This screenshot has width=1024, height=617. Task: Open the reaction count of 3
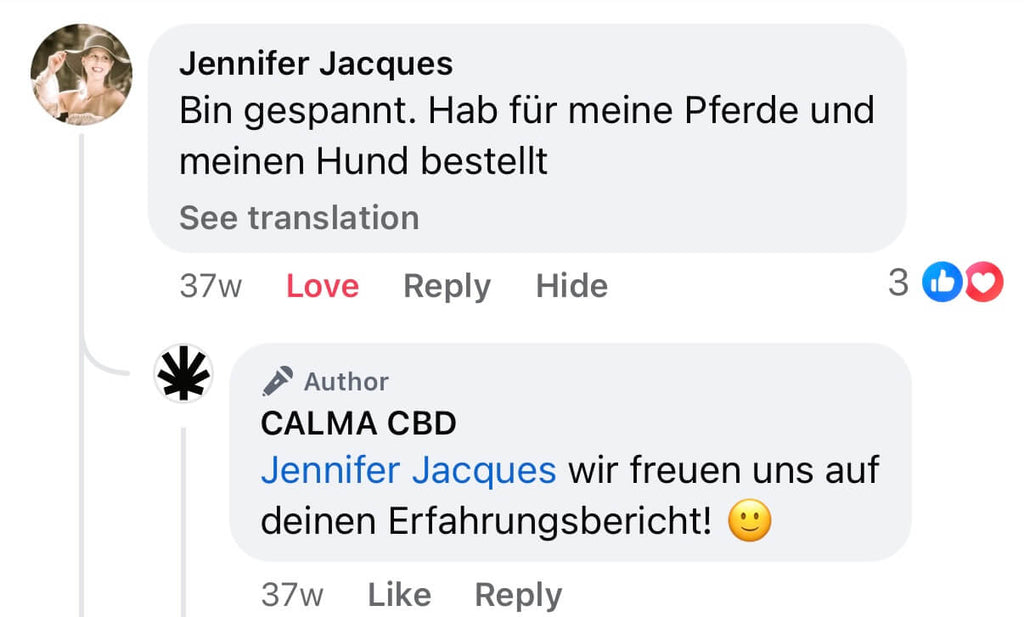tap(898, 284)
